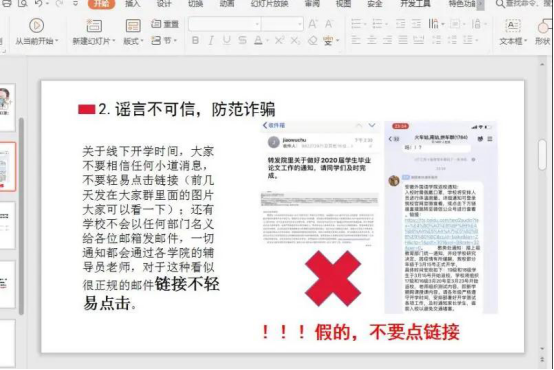Apply font color with the A icon
Viewport: 554px width, 370px height.
click(258, 40)
